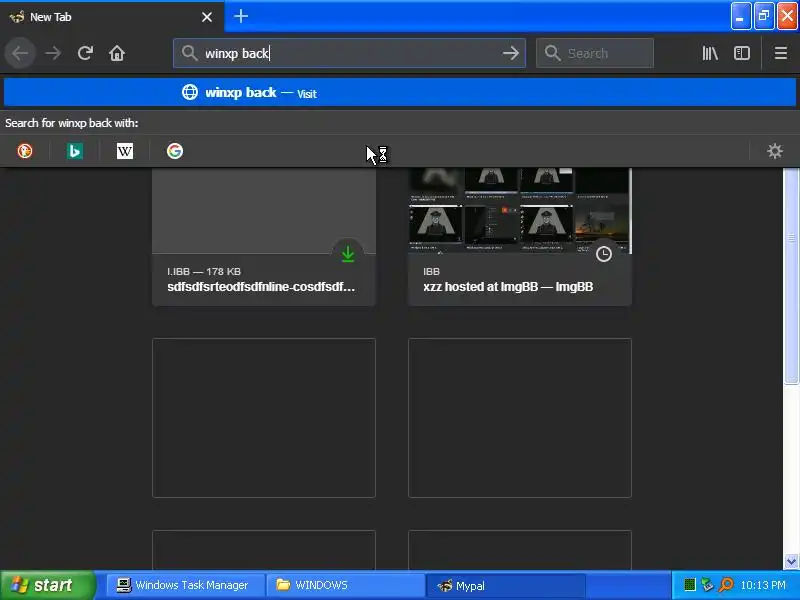The height and width of the screenshot is (600, 800).
Task: Click the magnifier icon in address bar
Action: coord(190,53)
